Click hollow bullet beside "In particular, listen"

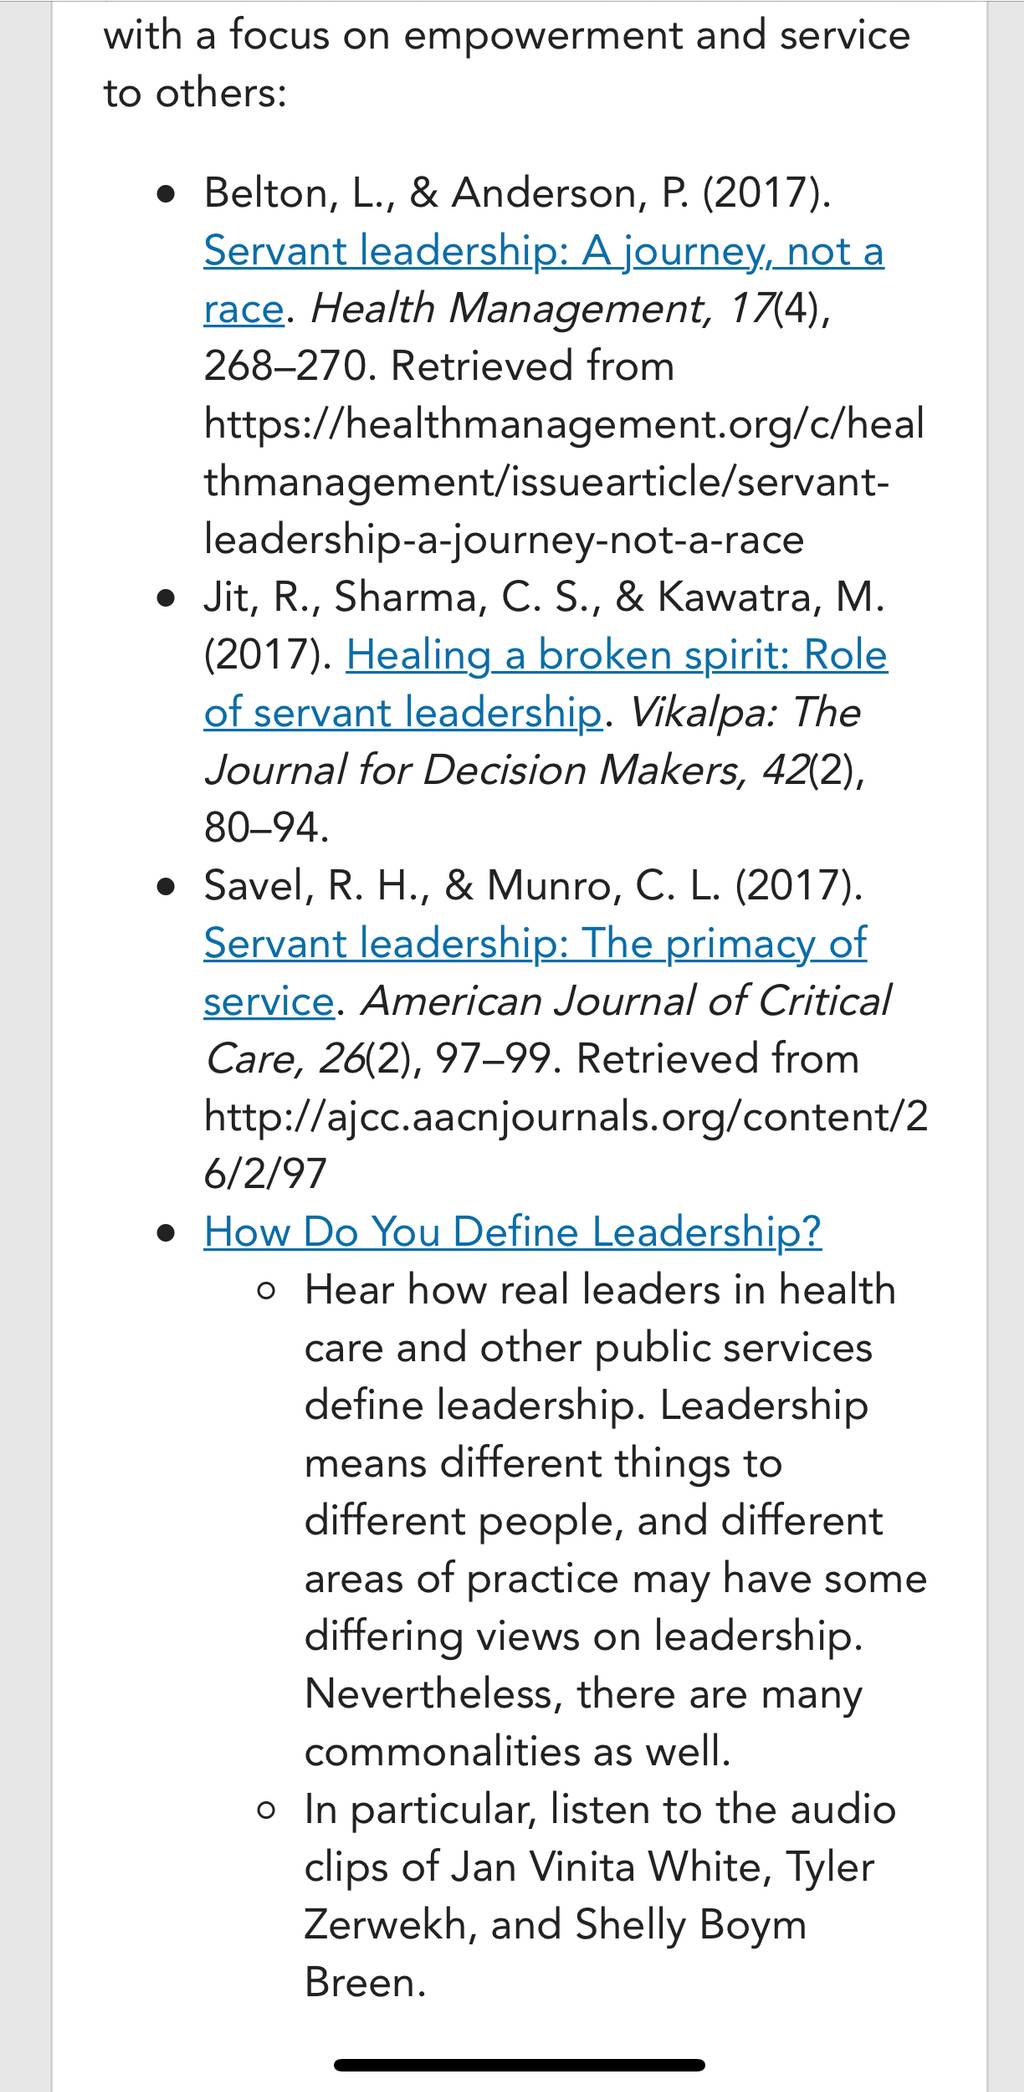point(266,1811)
